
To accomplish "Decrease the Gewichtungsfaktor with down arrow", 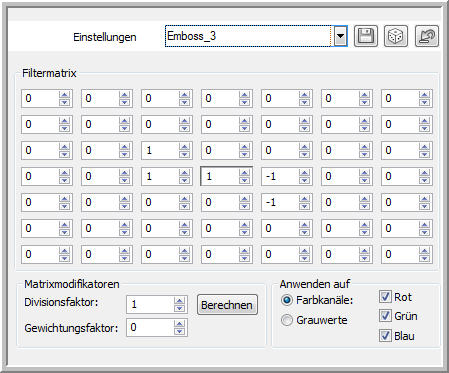I will click(x=179, y=331).
